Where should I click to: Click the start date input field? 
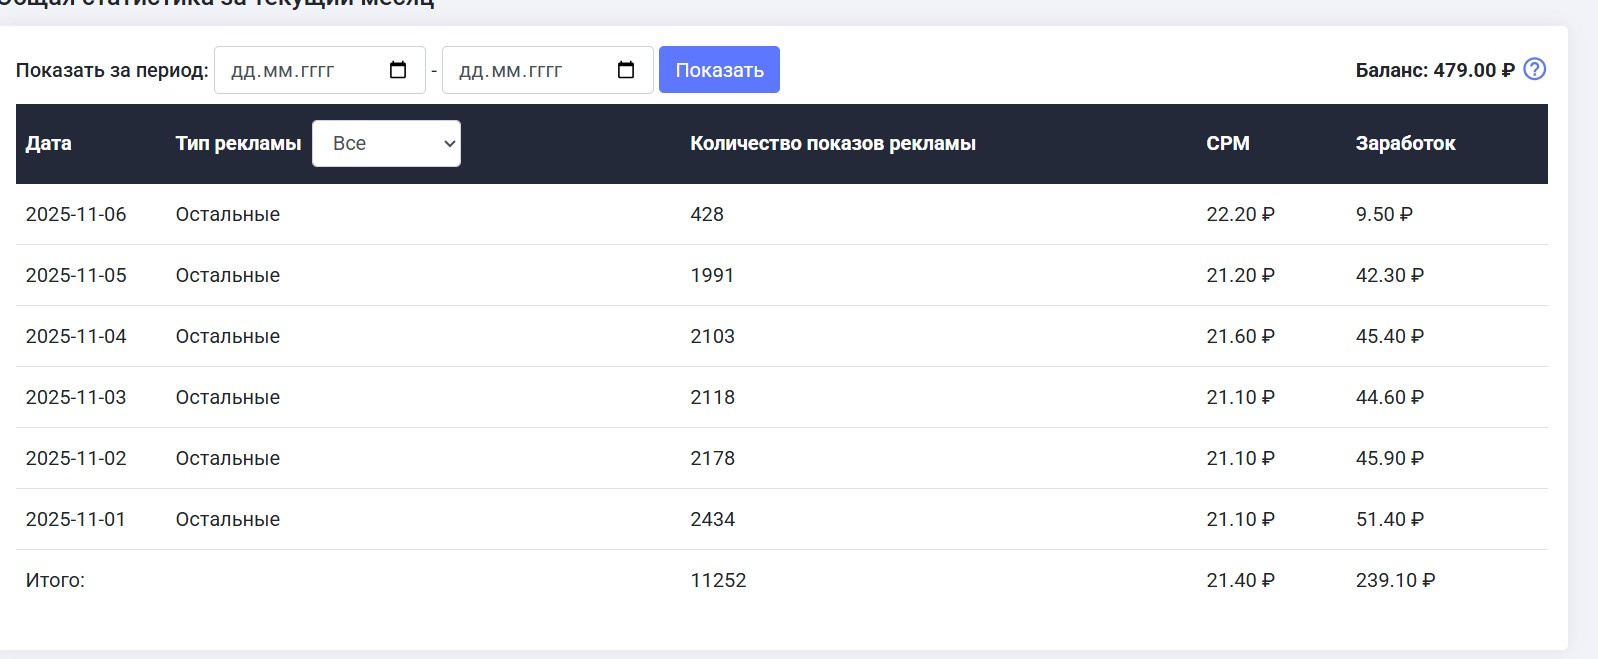pyautogui.click(x=300, y=71)
